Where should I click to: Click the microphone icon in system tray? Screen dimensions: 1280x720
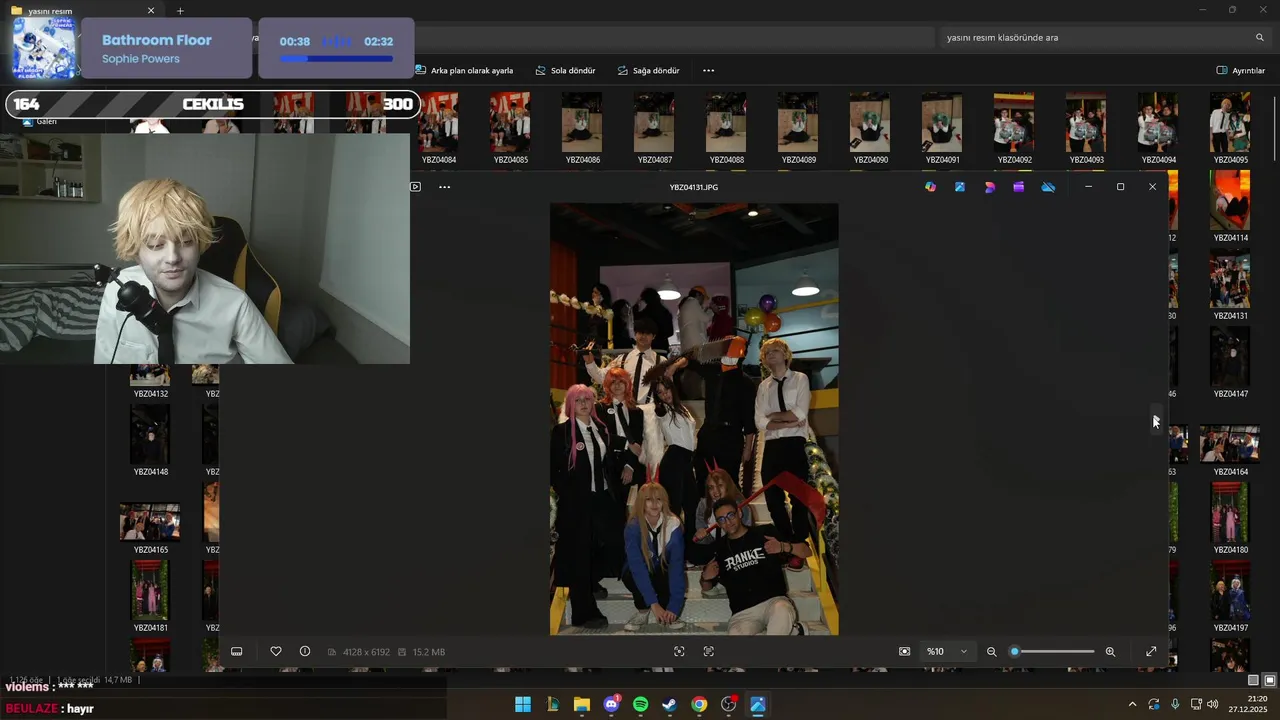[x=1175, y=704]
